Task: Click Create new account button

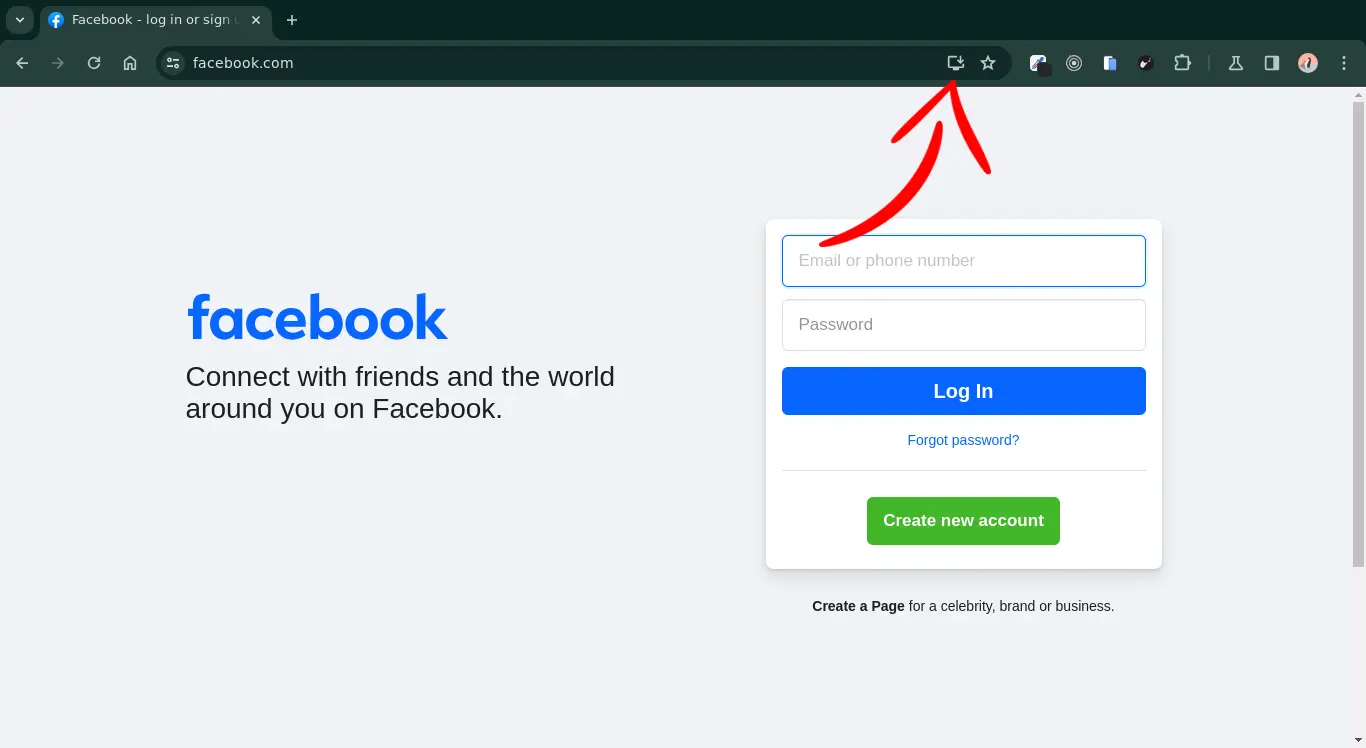Action: tap(963, 521)
